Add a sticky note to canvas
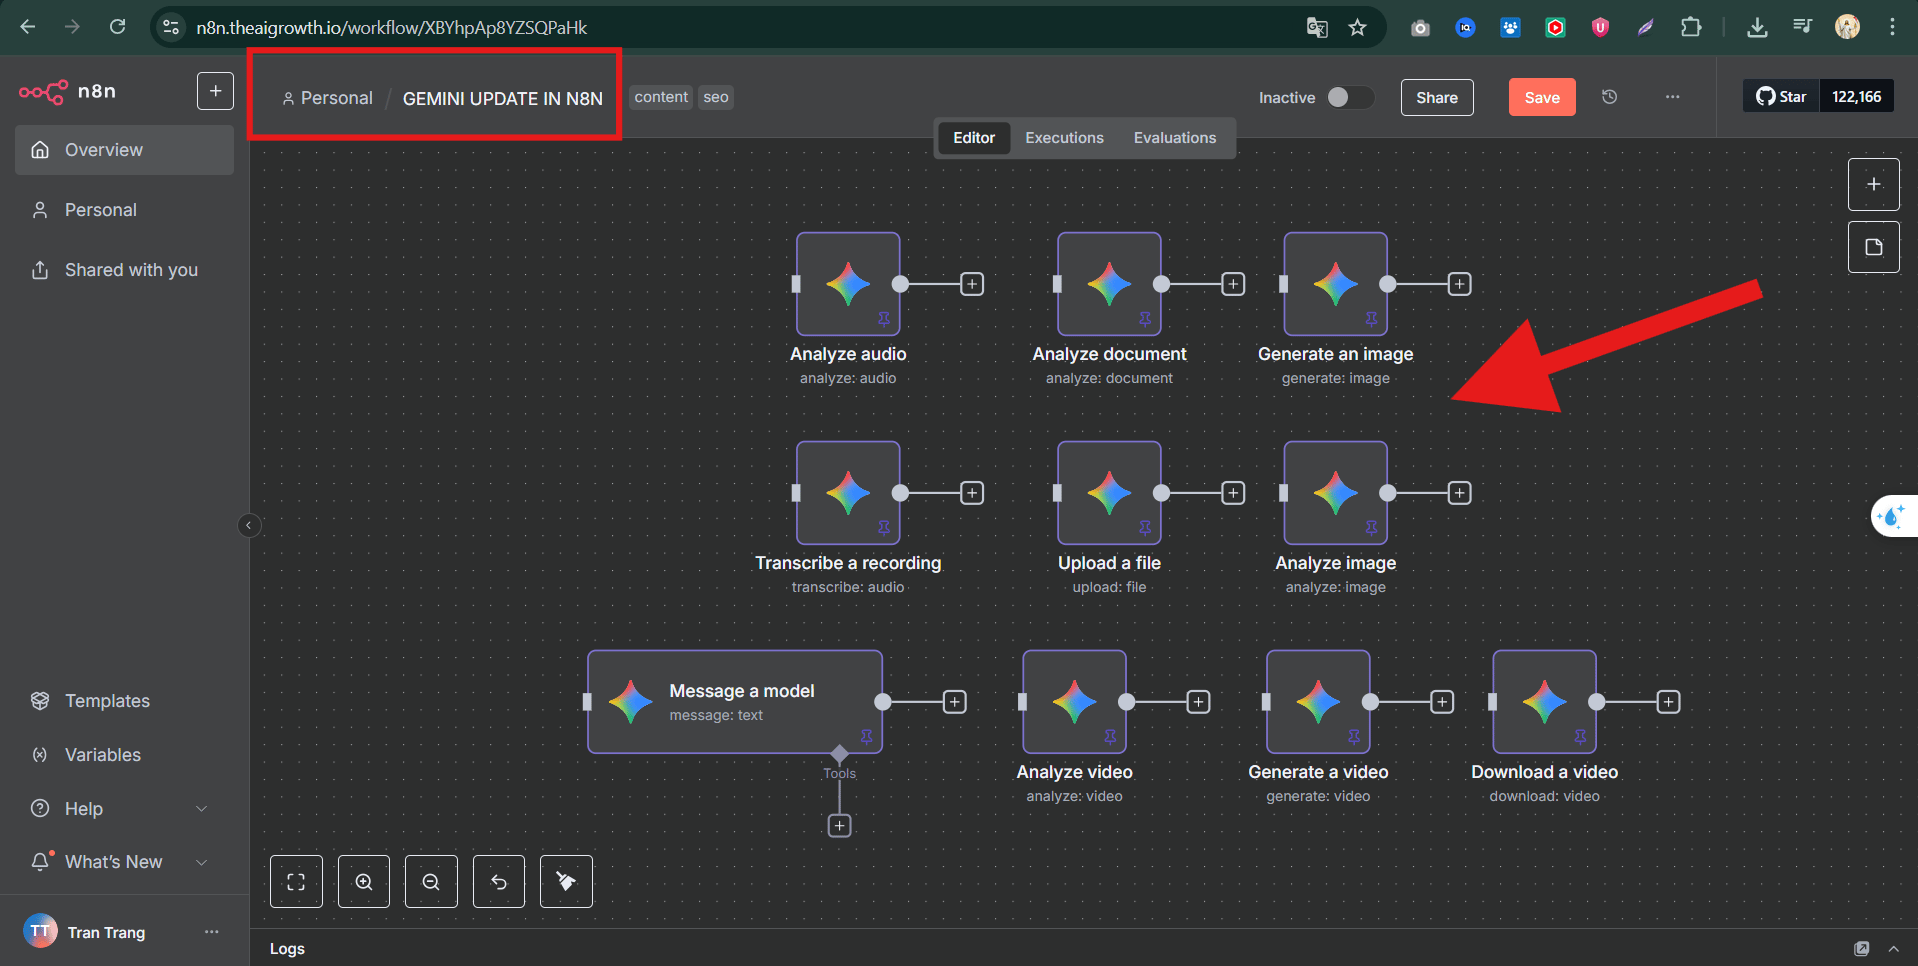 point(1873,247)
